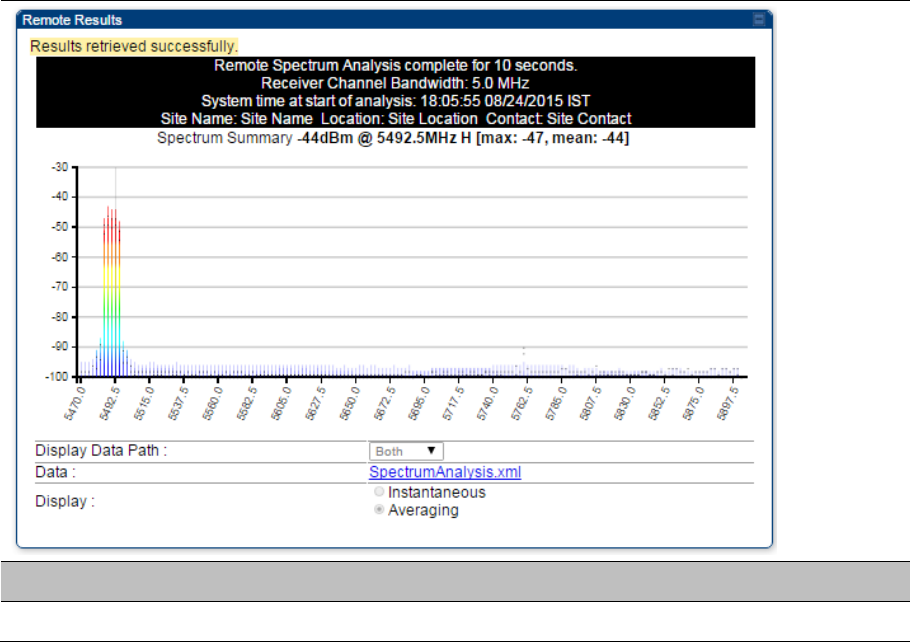Click the 'Display Data Path :' label
Viewport: 910px width, 642px height.
(x=101, y=450)
